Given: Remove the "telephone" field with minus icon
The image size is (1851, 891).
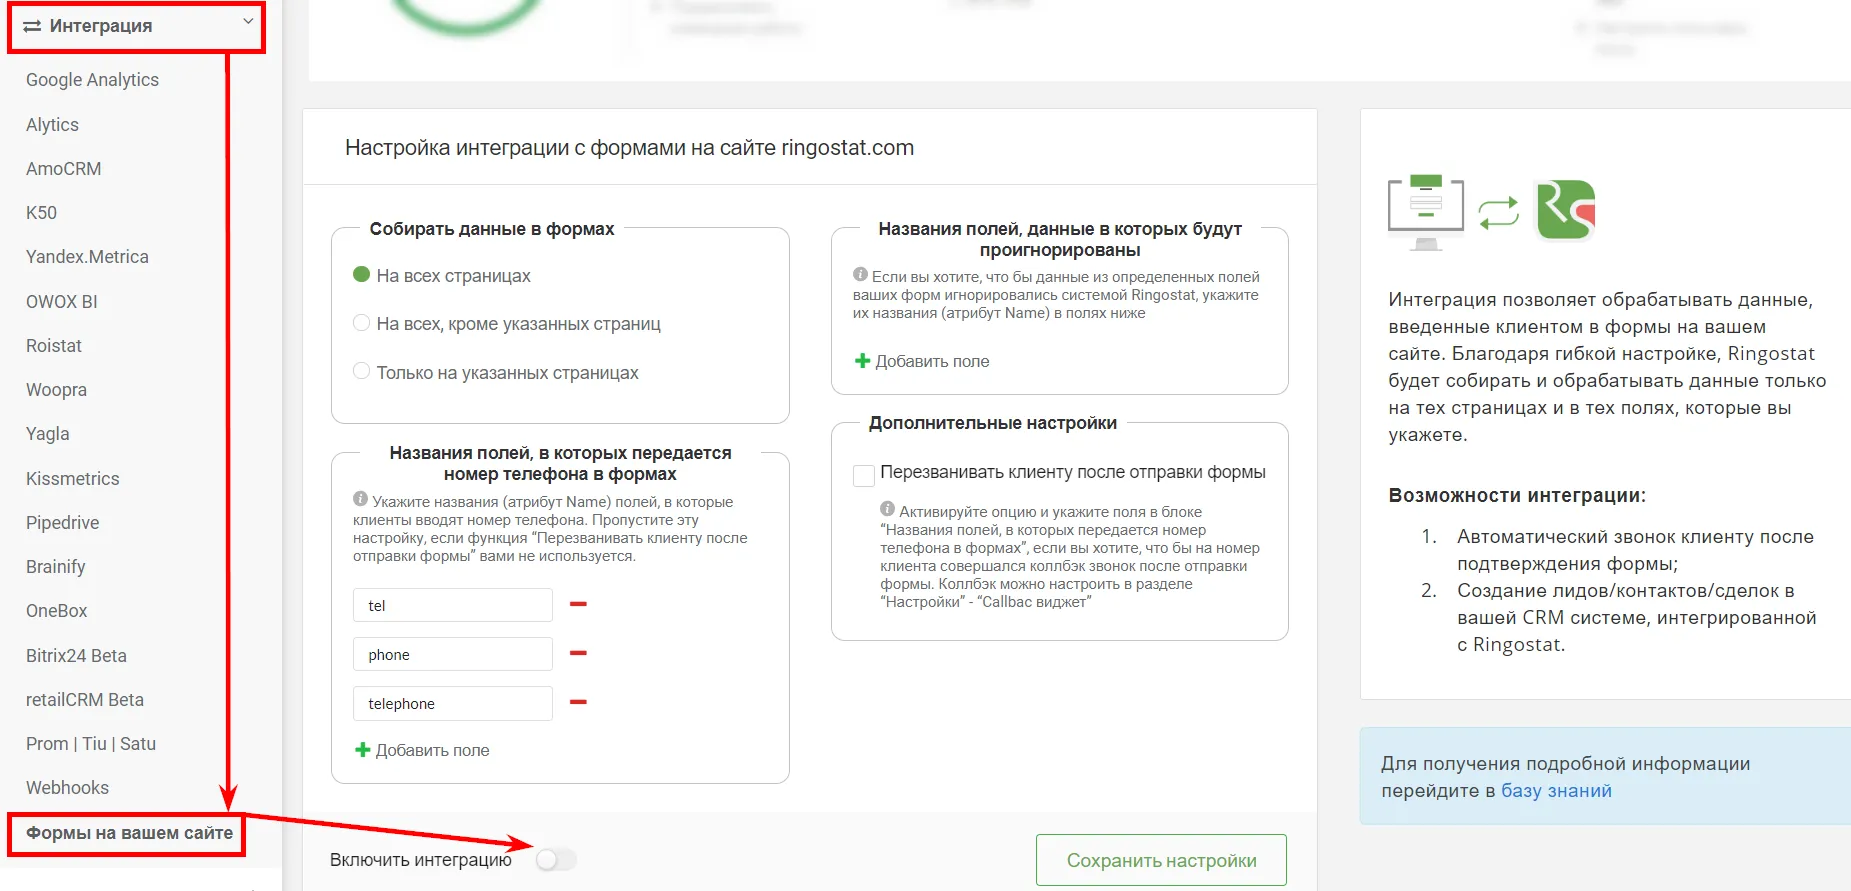Looking at the screenshot, I should (x=578, y=702).
